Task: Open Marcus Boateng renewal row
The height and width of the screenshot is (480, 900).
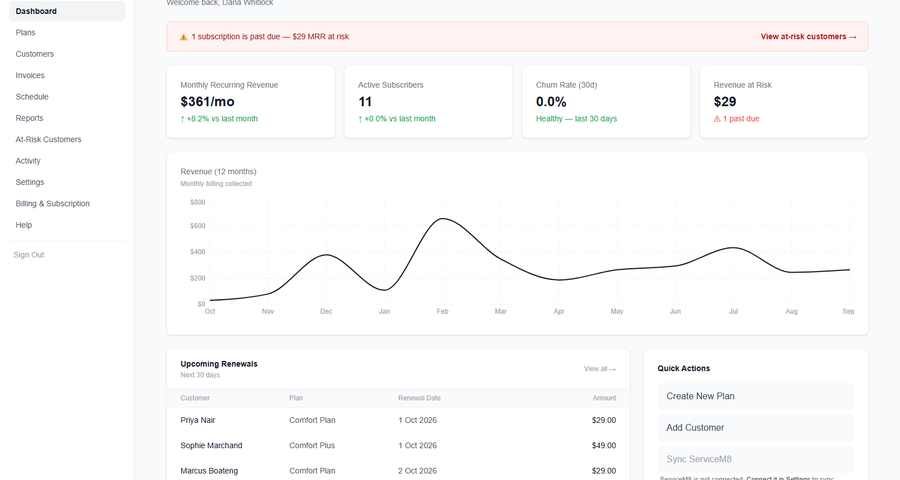Action: click(398, 470)
